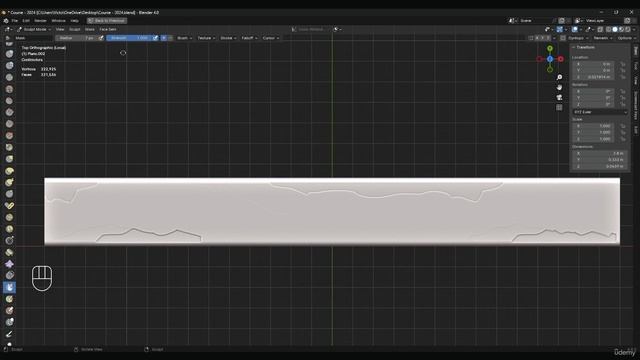640x360 pixels.
Task: Open the Brush settings dropdown
Action: [184, 38]
